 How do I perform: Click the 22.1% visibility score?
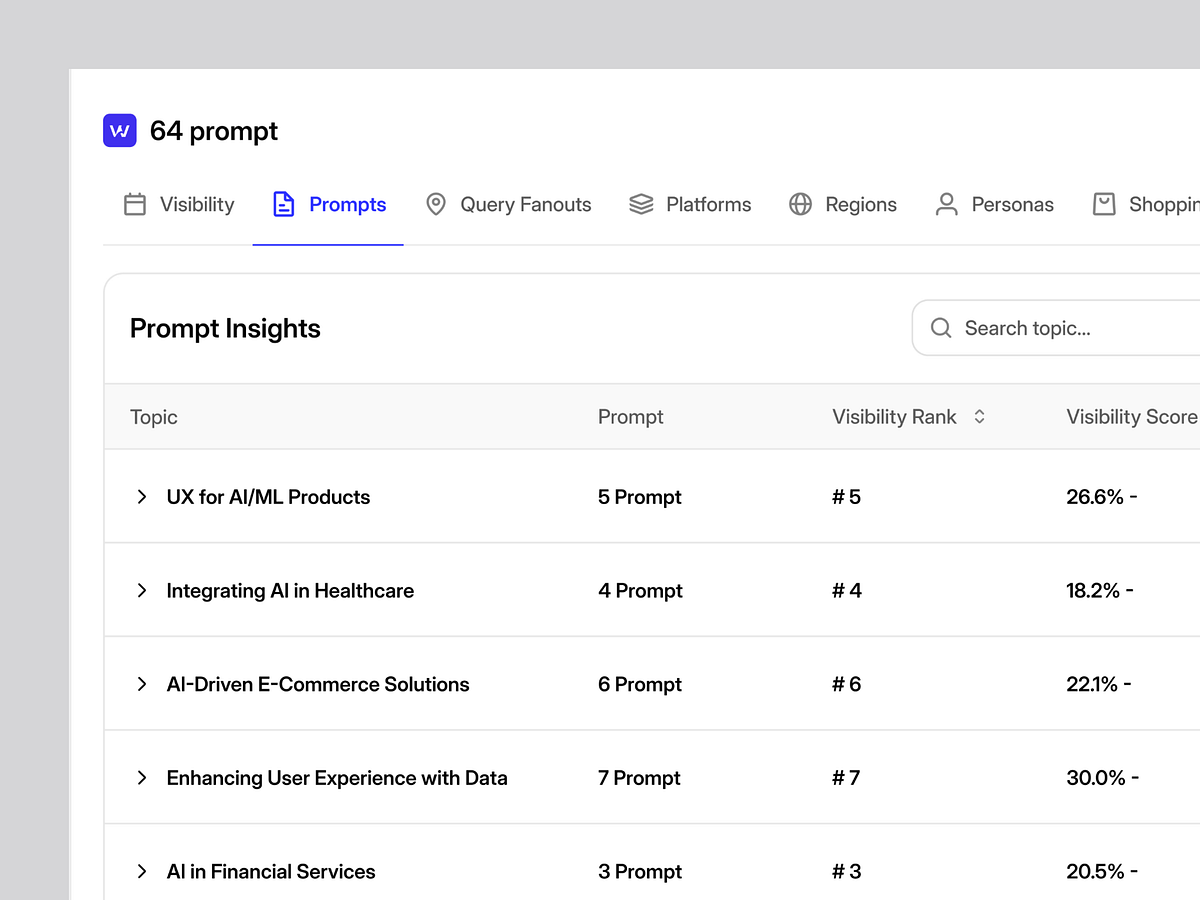coord(1092,684)
